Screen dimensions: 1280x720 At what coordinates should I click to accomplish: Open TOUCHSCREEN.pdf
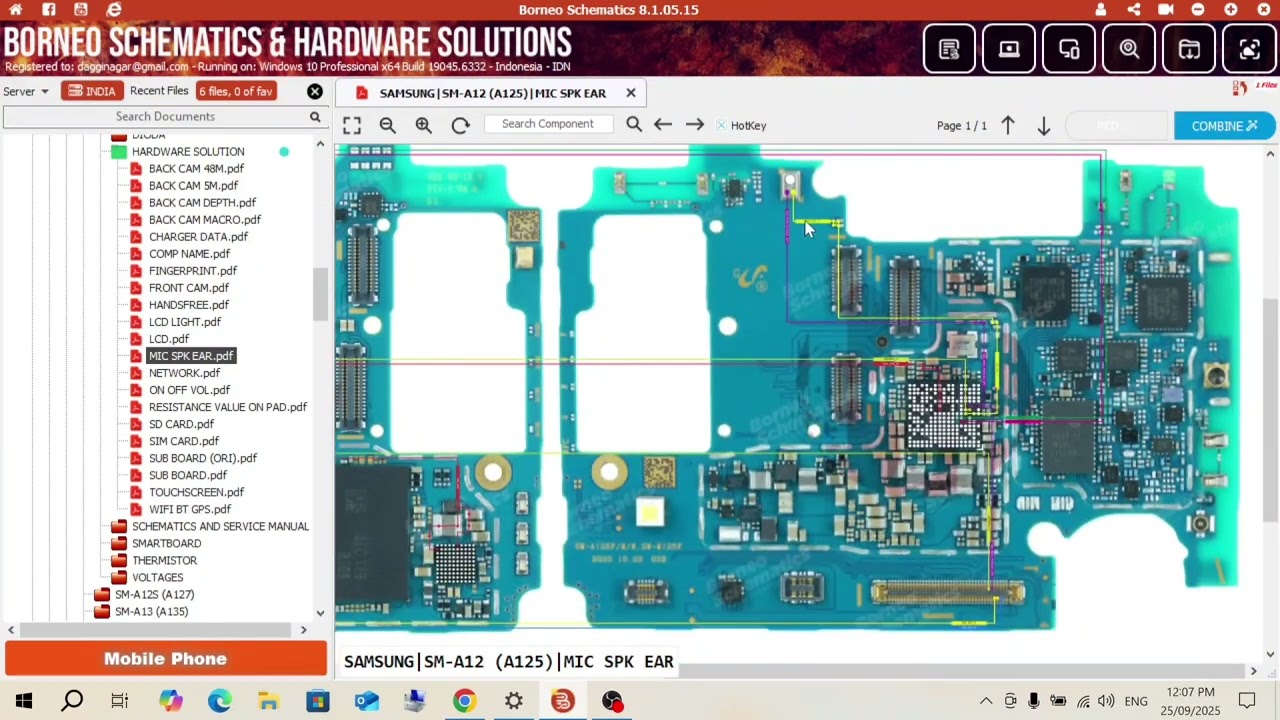[x=196, y=492]
